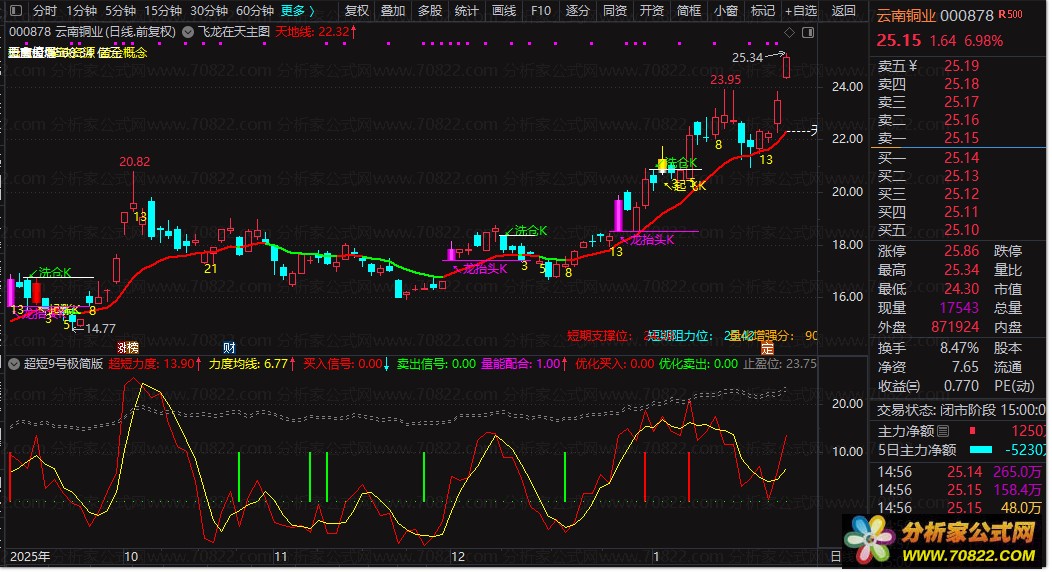Open the 多股 multi-stock view
Viewport: 1052px width, 572px height.
point(430,11)
